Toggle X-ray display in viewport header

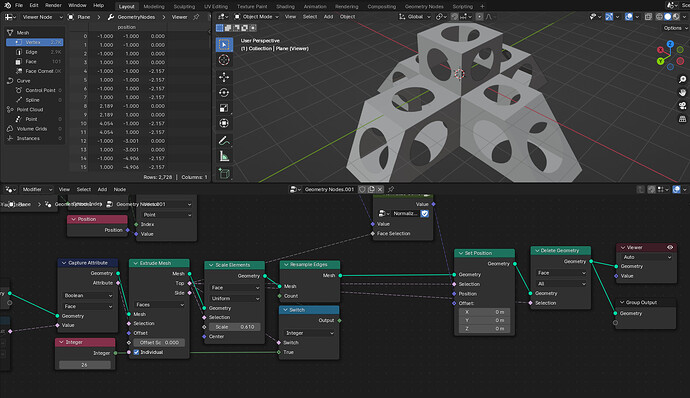tap(648, 17)
